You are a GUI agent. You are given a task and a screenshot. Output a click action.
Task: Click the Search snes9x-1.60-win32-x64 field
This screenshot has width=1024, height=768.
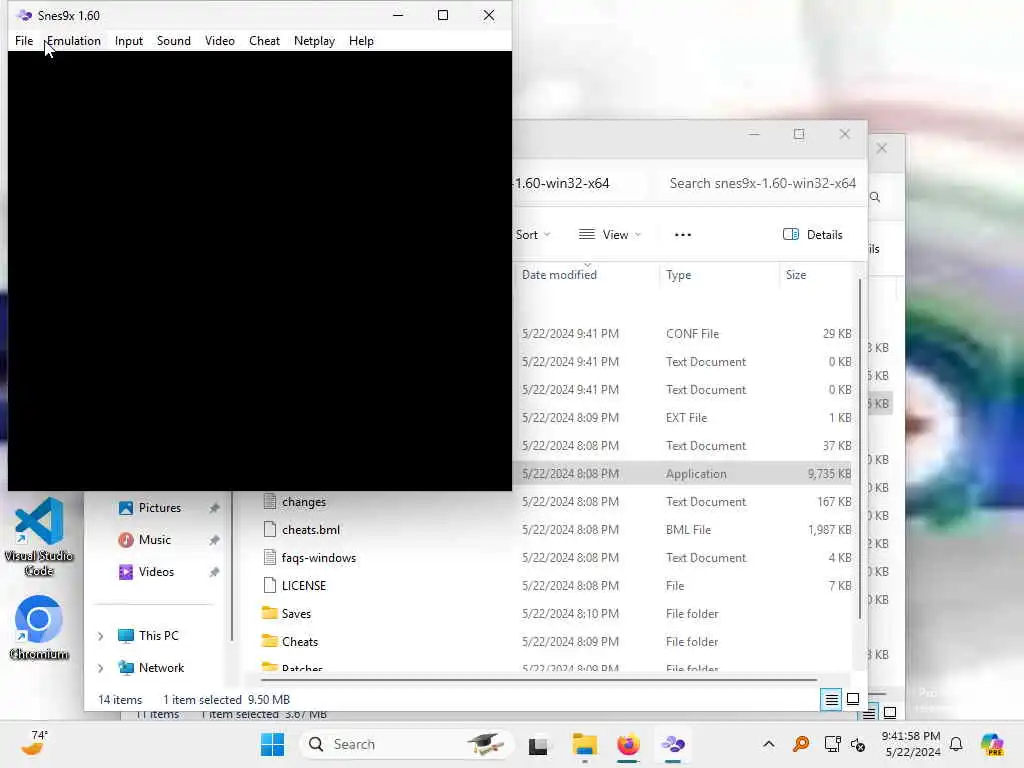[762, 184]
